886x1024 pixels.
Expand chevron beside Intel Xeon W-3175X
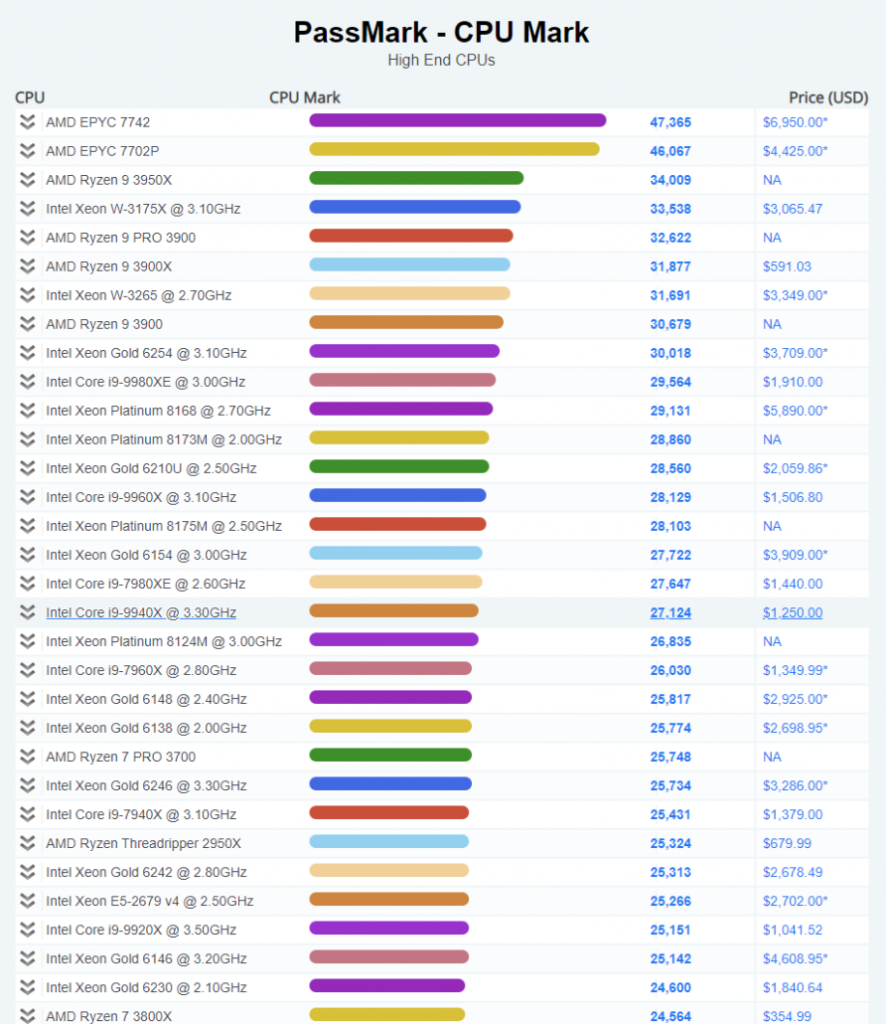[27, 208]
